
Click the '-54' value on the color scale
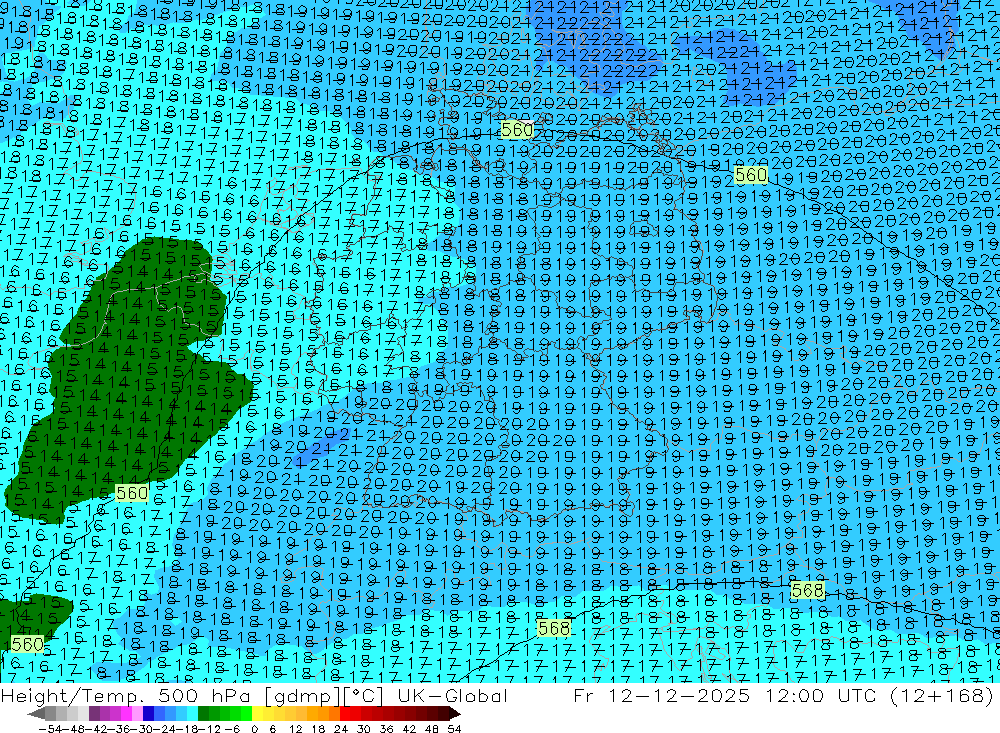pos(50,729)
